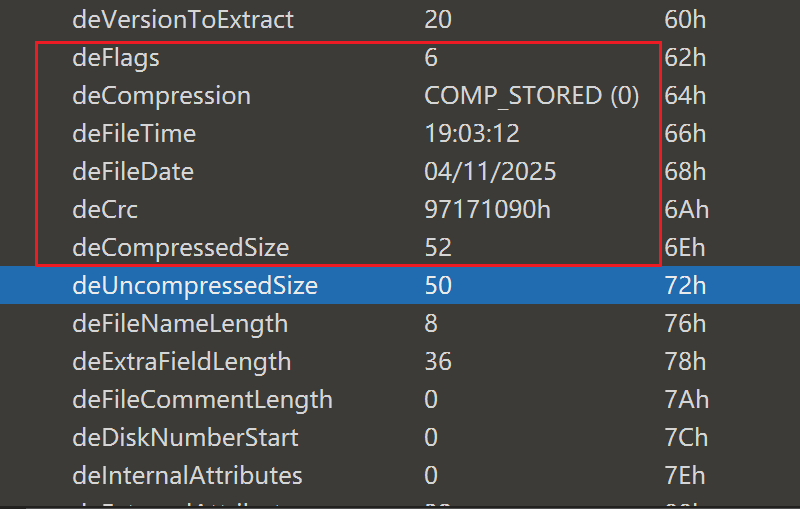Click the highlighted deUncompressedSize row name
The image size is (800, 509).
point(195,286)
